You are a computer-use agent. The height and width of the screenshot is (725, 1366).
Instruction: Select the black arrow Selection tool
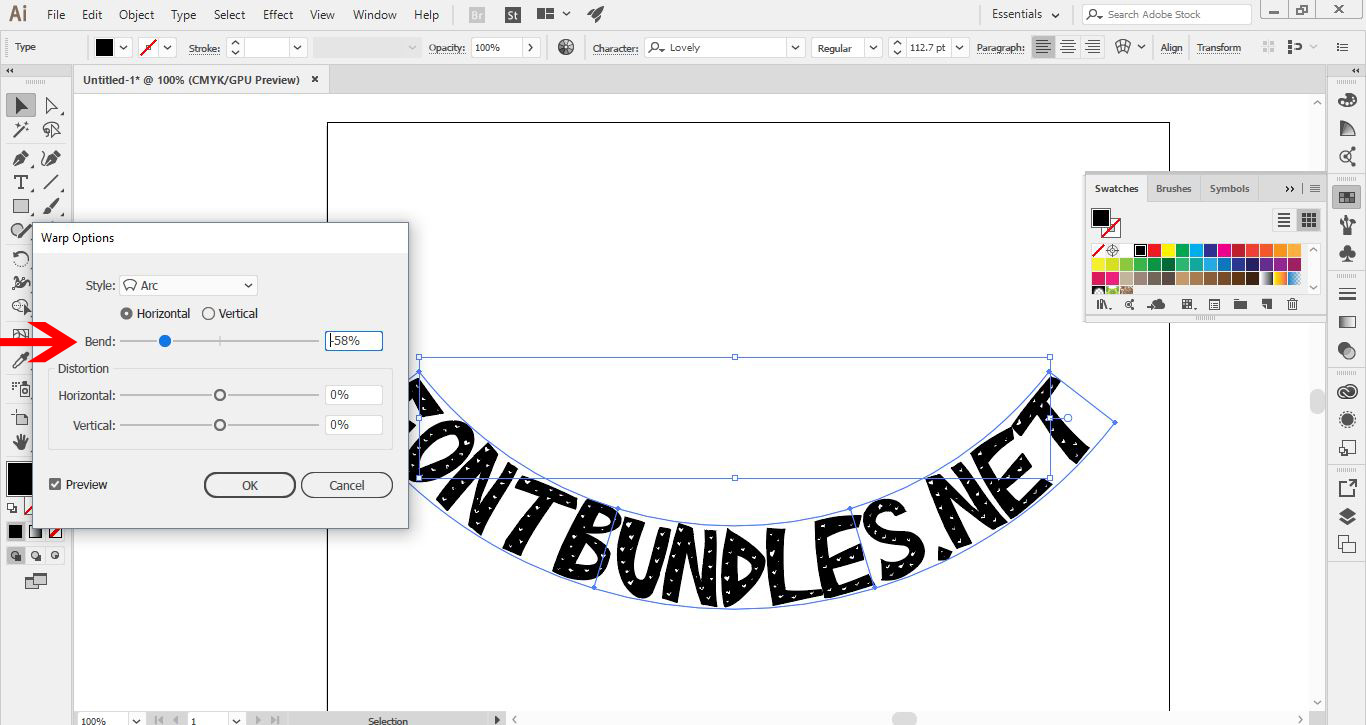[21, 105]
